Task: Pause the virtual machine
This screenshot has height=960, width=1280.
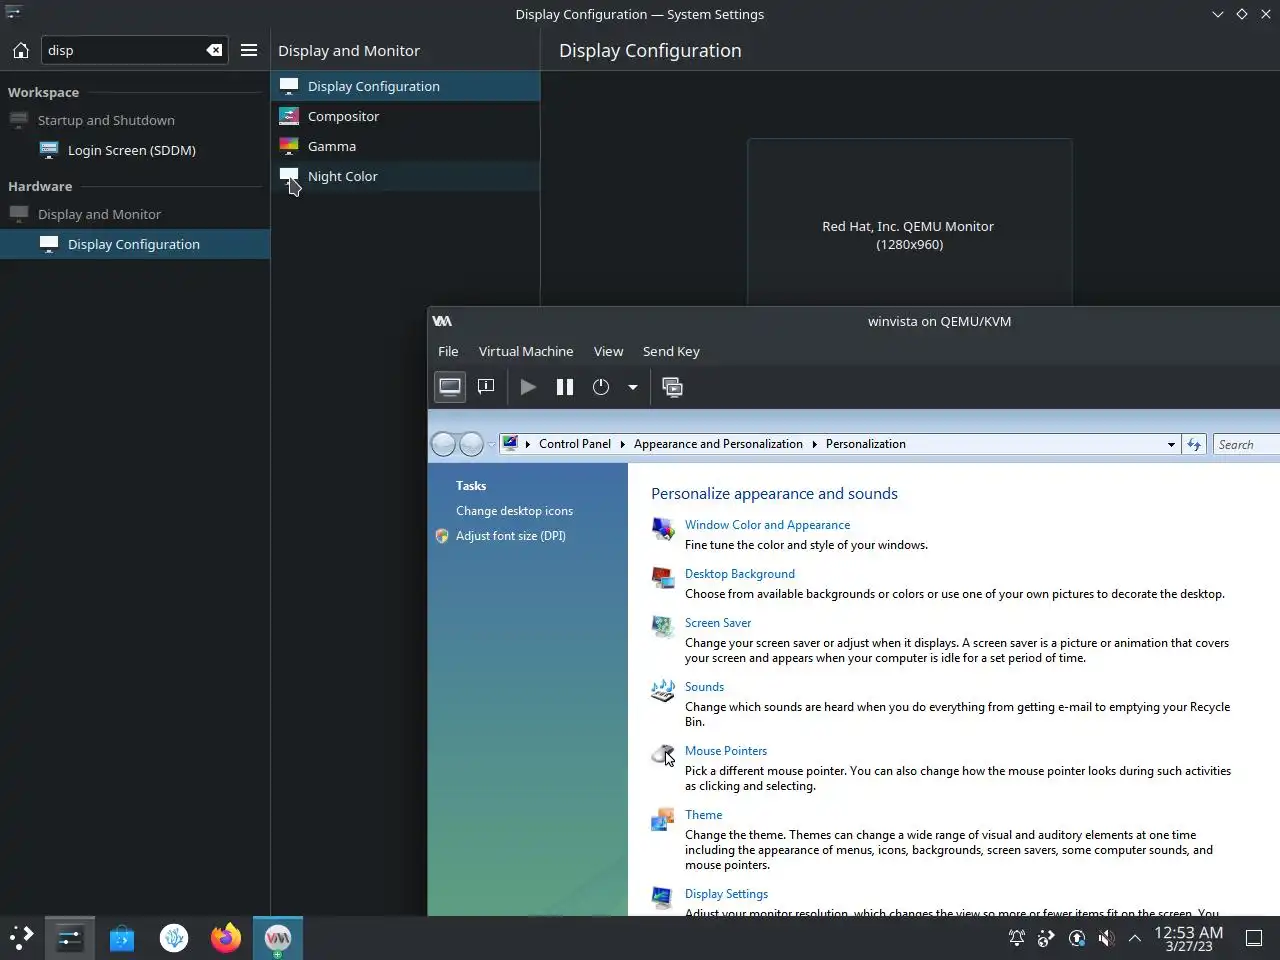Action: [x=565, y=387]
